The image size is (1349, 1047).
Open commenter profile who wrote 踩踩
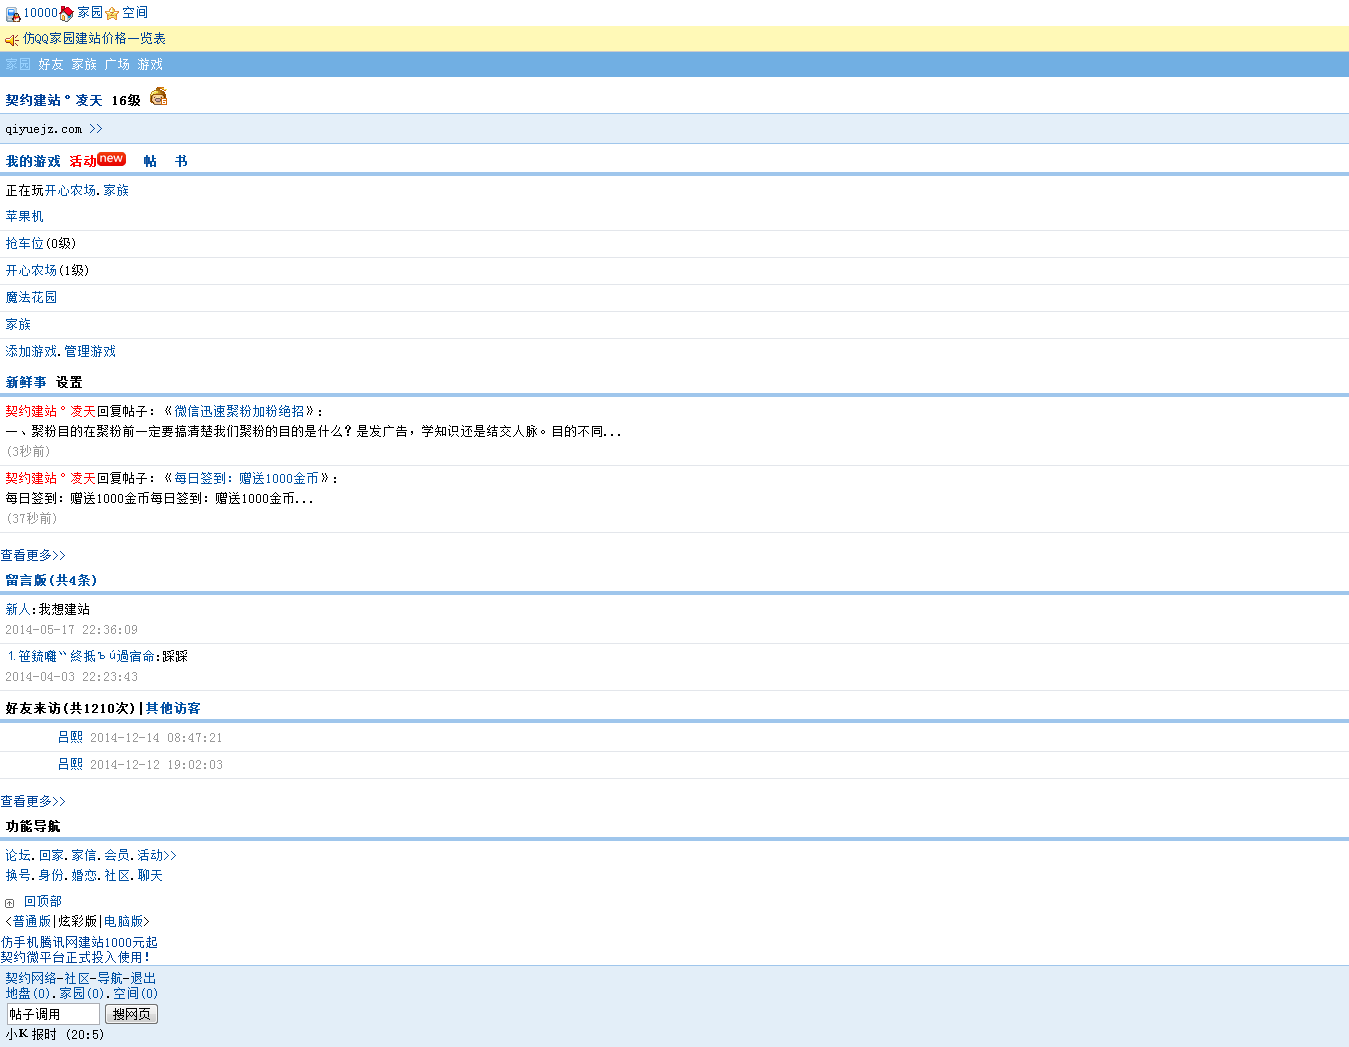tap(81, 657)
